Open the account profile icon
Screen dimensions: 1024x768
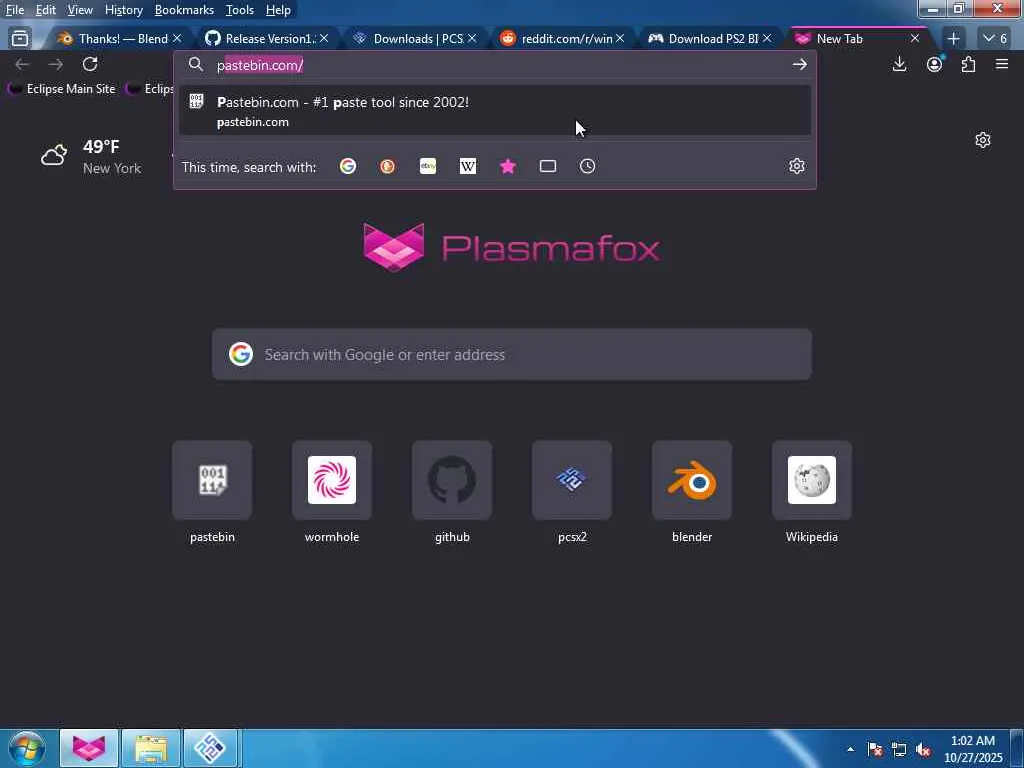pos(935,64)
